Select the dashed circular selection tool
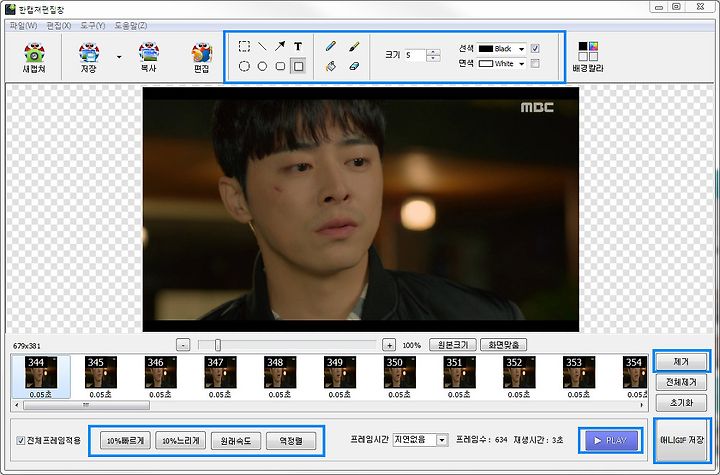Viewport: 720px width, 475px height. (x=244, y=66)
